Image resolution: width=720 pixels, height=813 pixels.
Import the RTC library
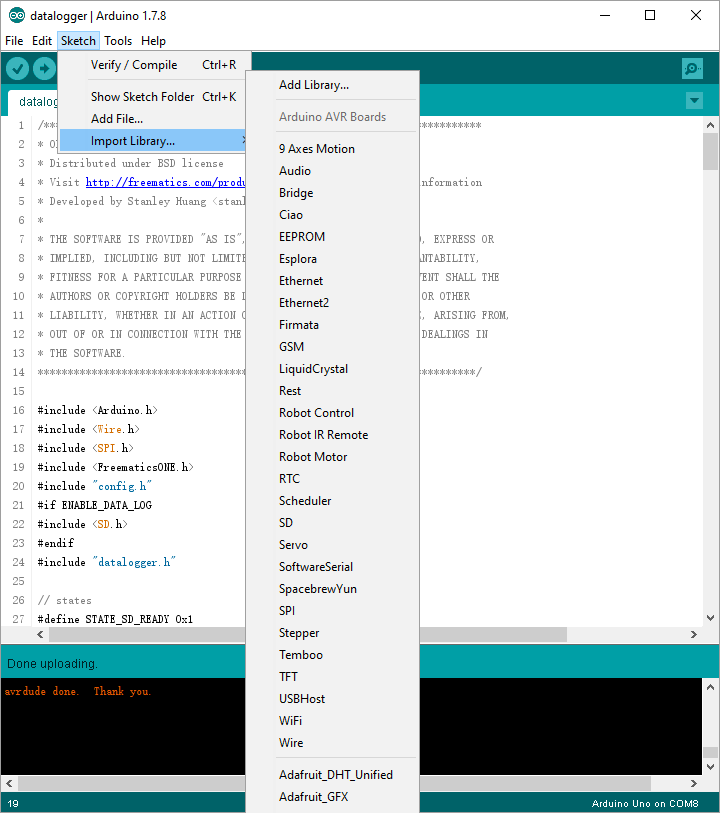(x=332, y=479)
